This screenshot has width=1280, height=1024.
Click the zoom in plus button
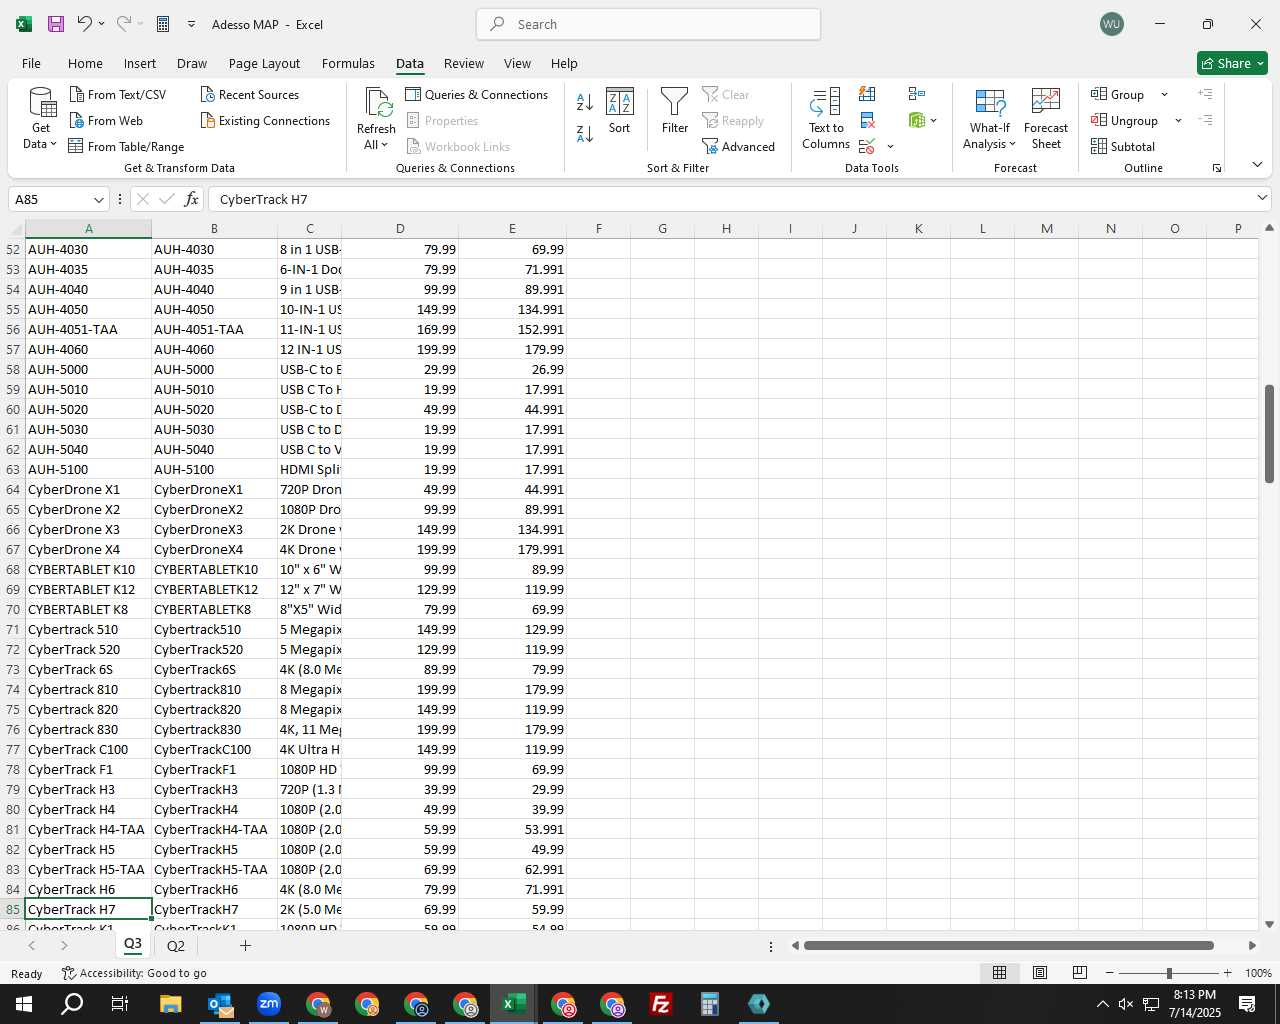pos(1227,973)
